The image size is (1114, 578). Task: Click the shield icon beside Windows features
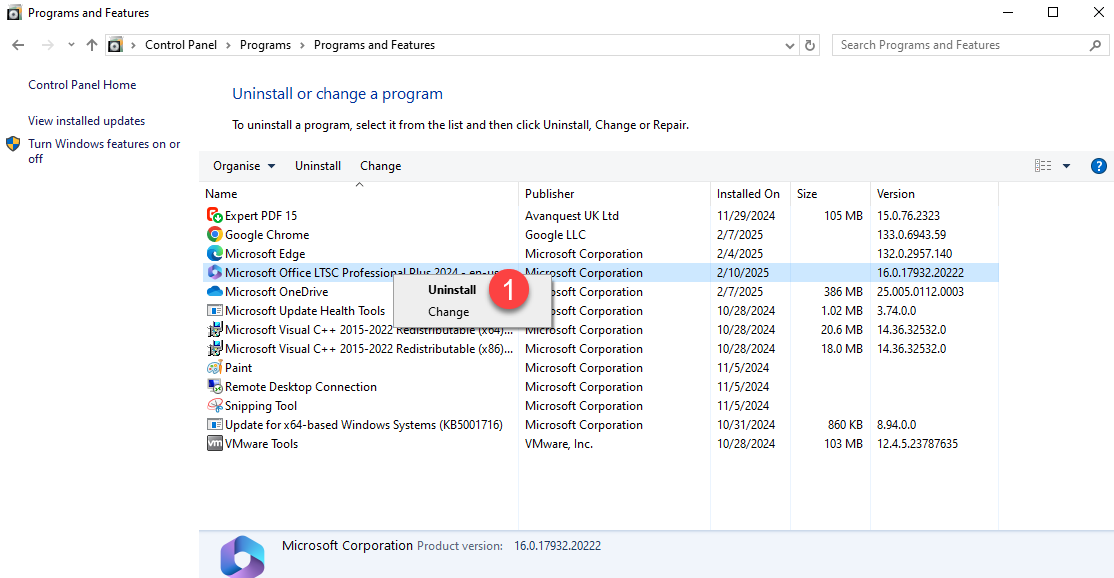coord(13,144)
